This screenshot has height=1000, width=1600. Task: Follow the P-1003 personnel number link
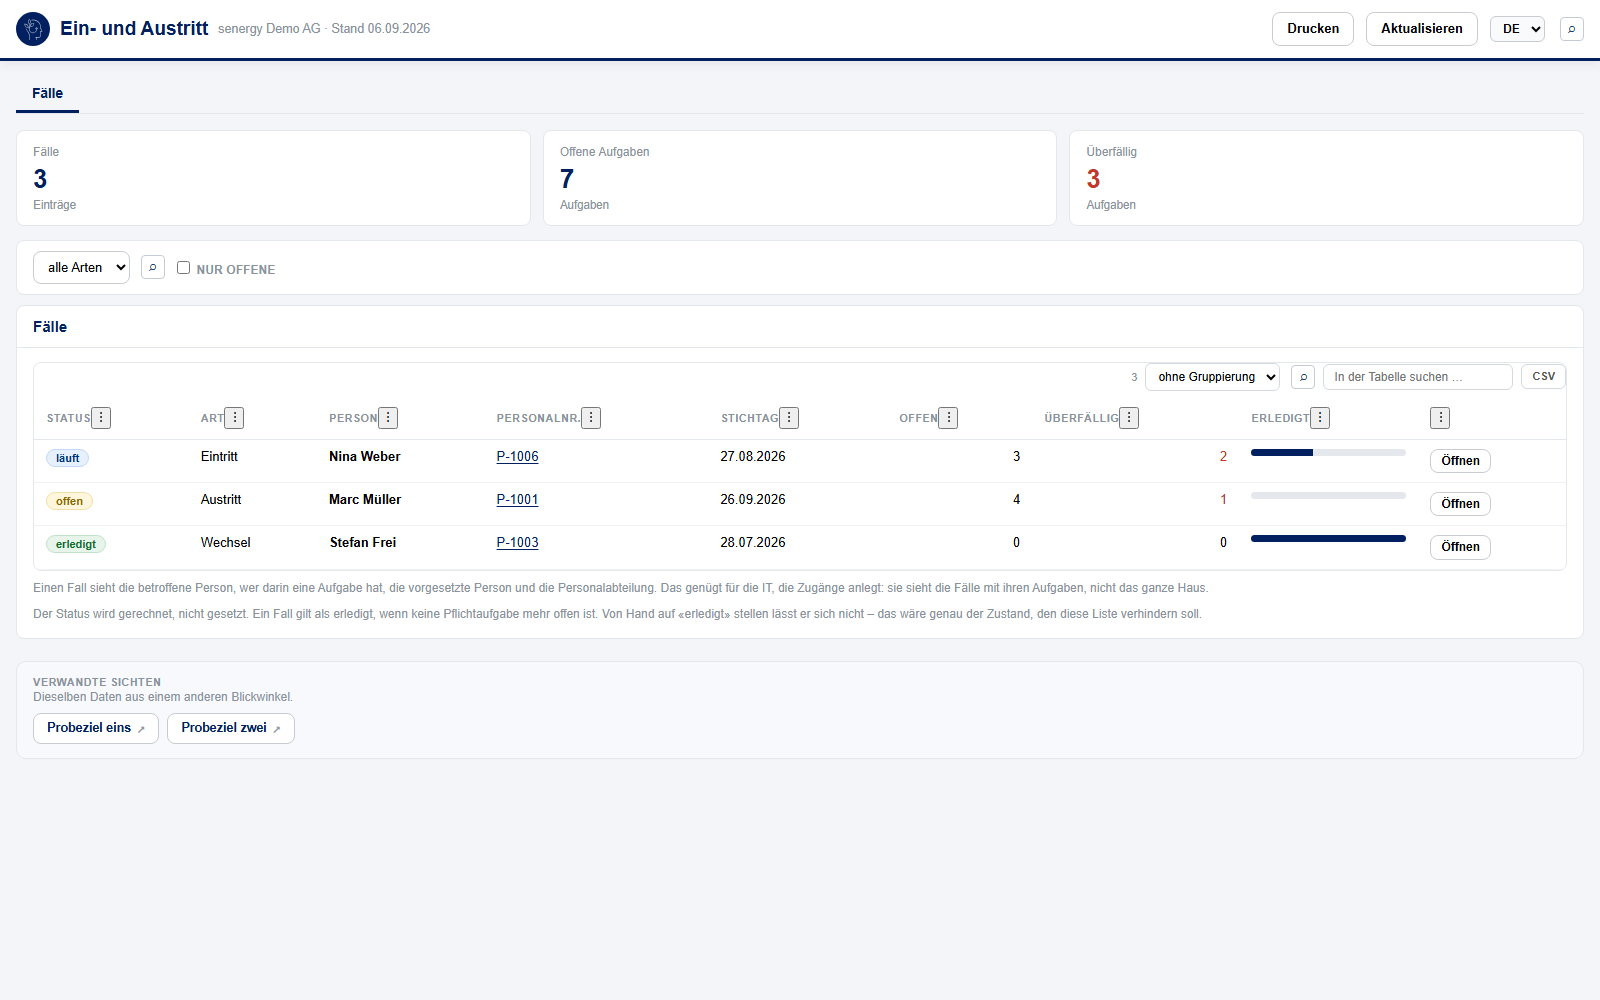click(517, 543)
